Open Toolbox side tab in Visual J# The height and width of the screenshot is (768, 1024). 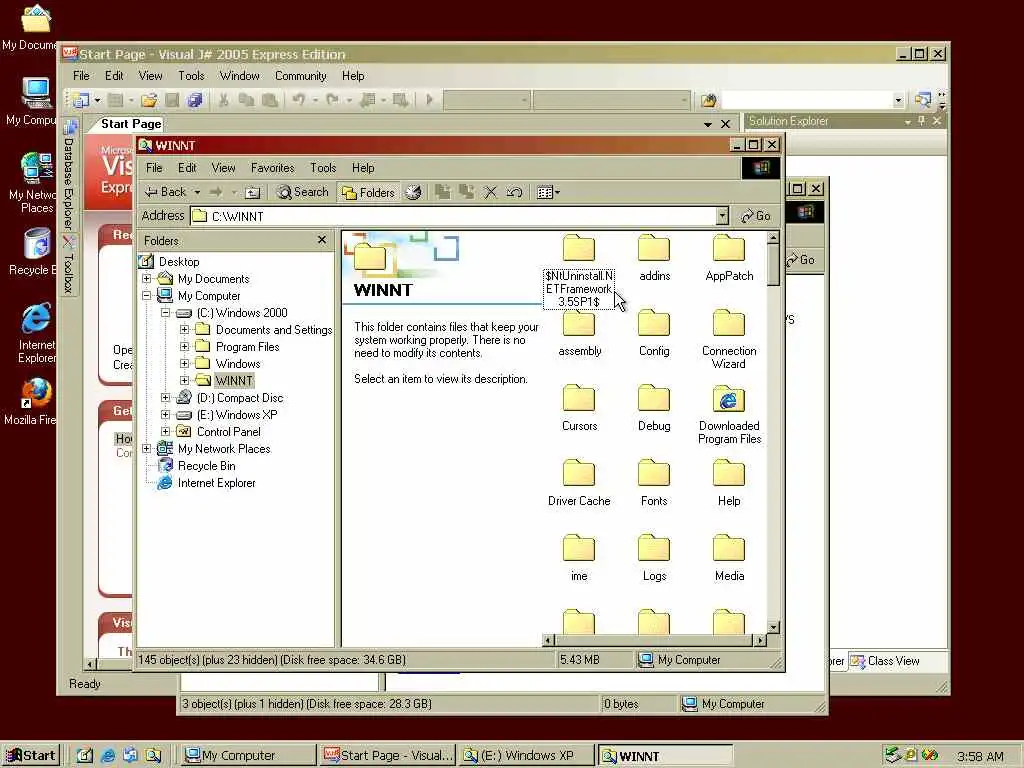tap(69, 265)
